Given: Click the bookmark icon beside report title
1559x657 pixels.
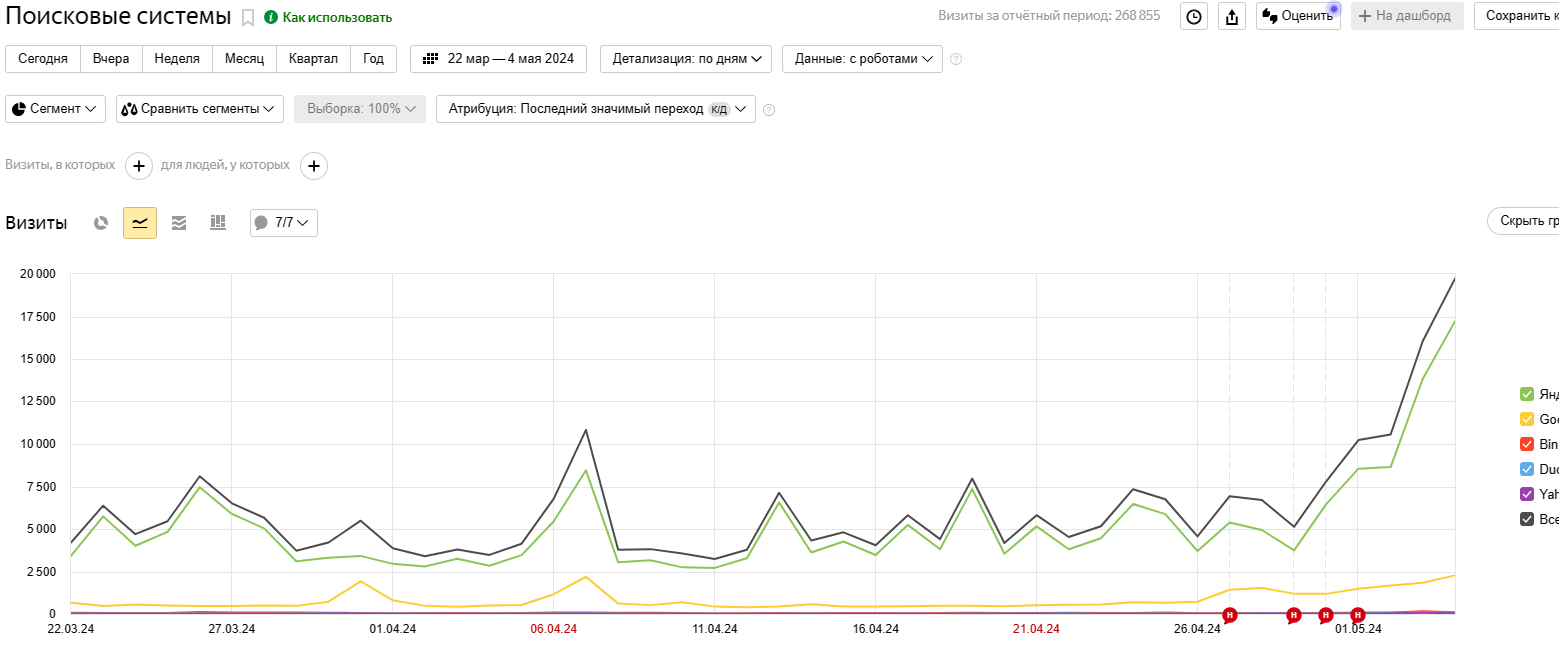Looking at the screenshot, I should [x=248, y=17].
